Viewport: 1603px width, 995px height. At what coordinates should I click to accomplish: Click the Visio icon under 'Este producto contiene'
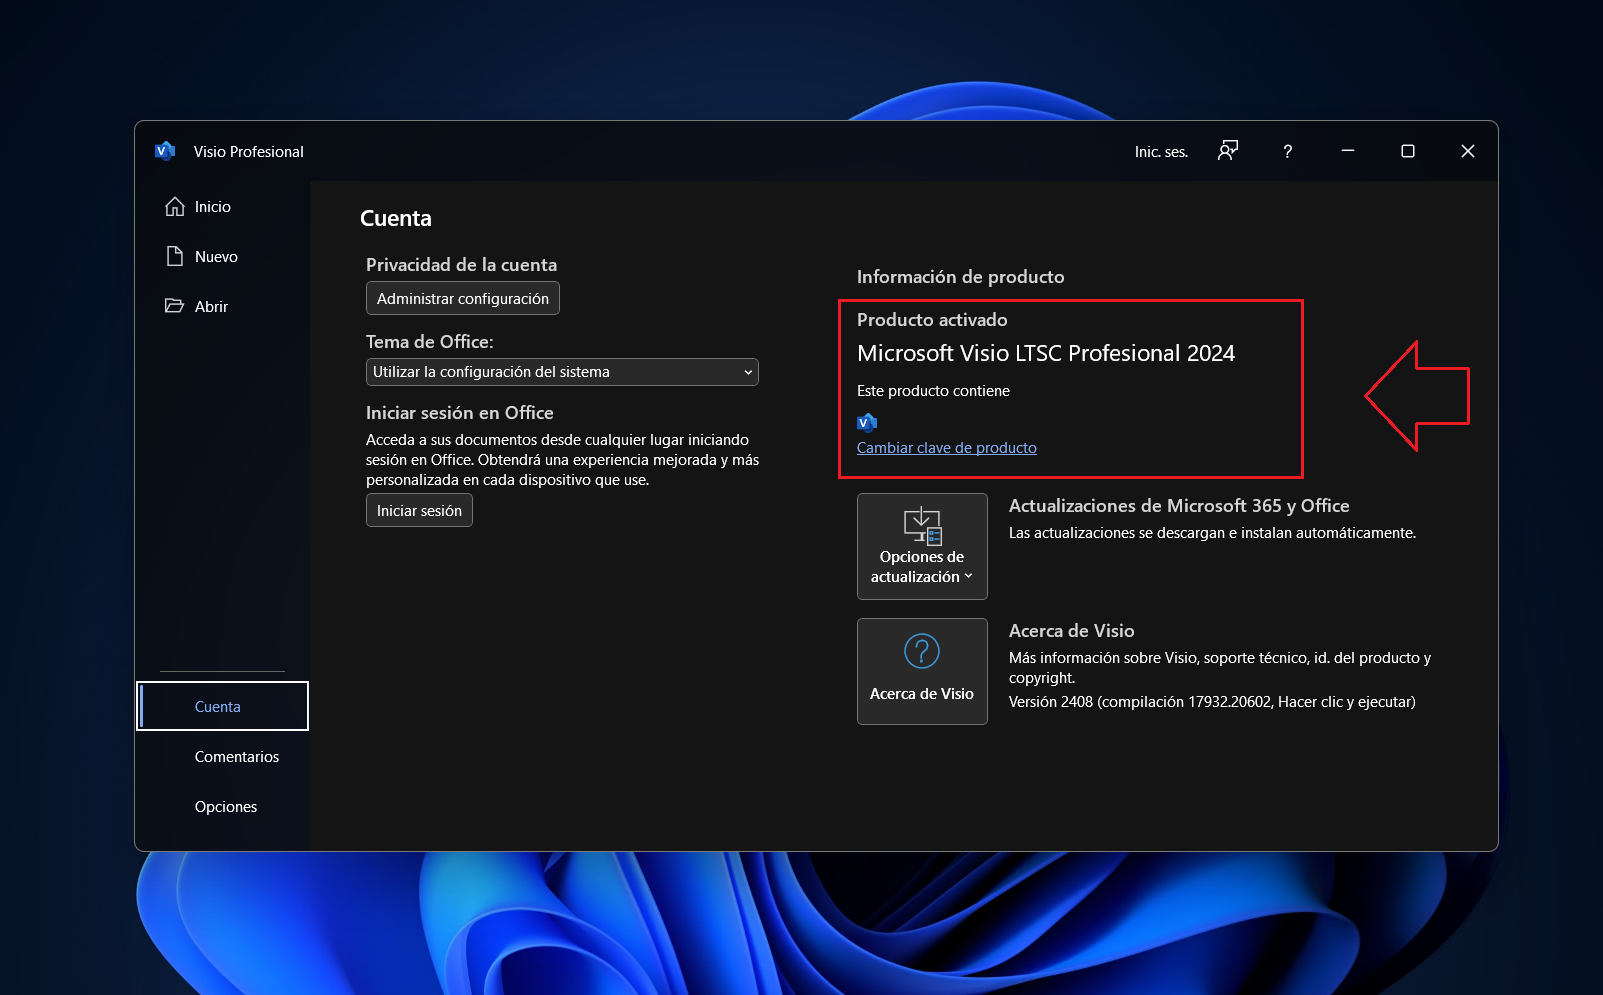[x=867, y=422]
